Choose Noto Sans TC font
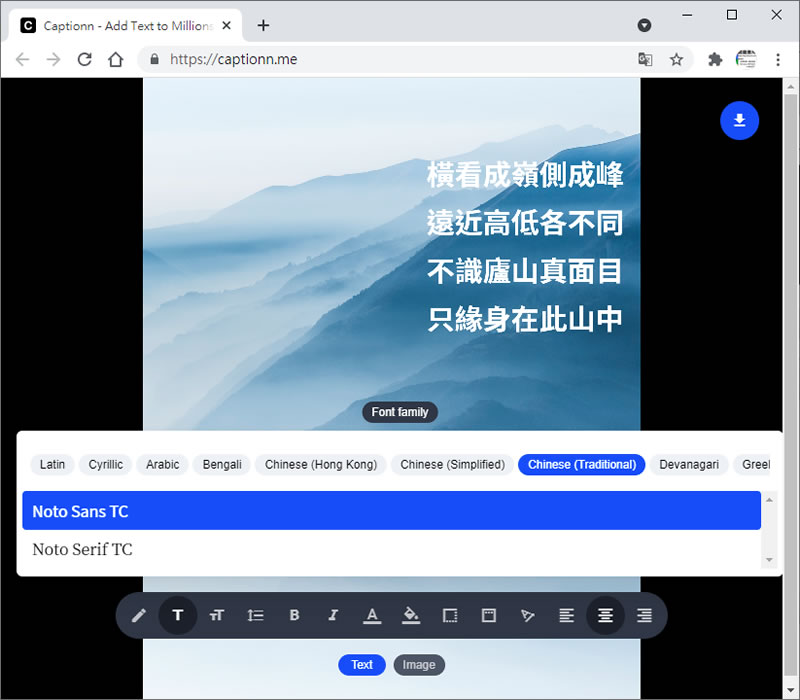Viewport: 800px width, 700px height. [x=80, y=511]
